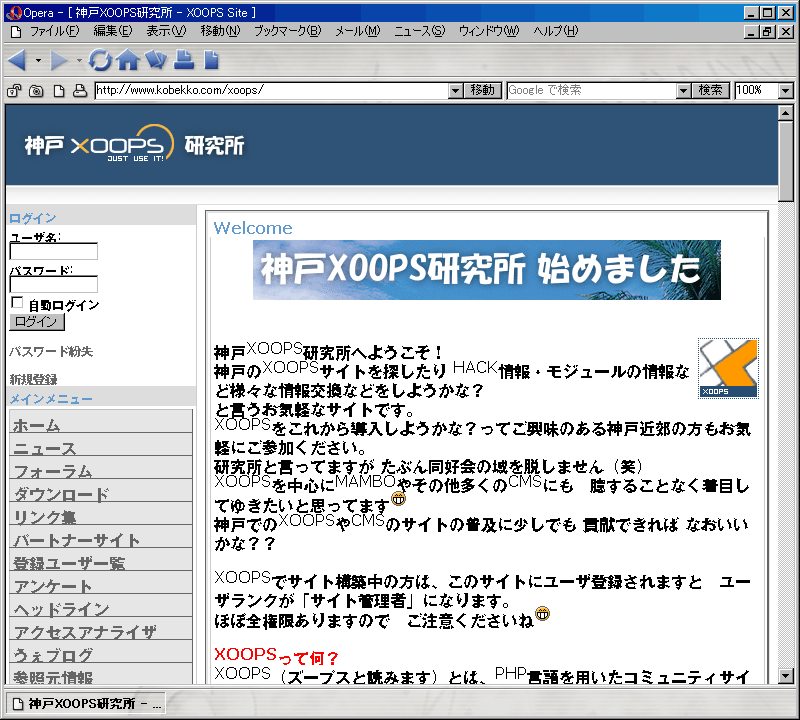
Task: Click the Opera logo in the title bar
Action: click(13, 13)
